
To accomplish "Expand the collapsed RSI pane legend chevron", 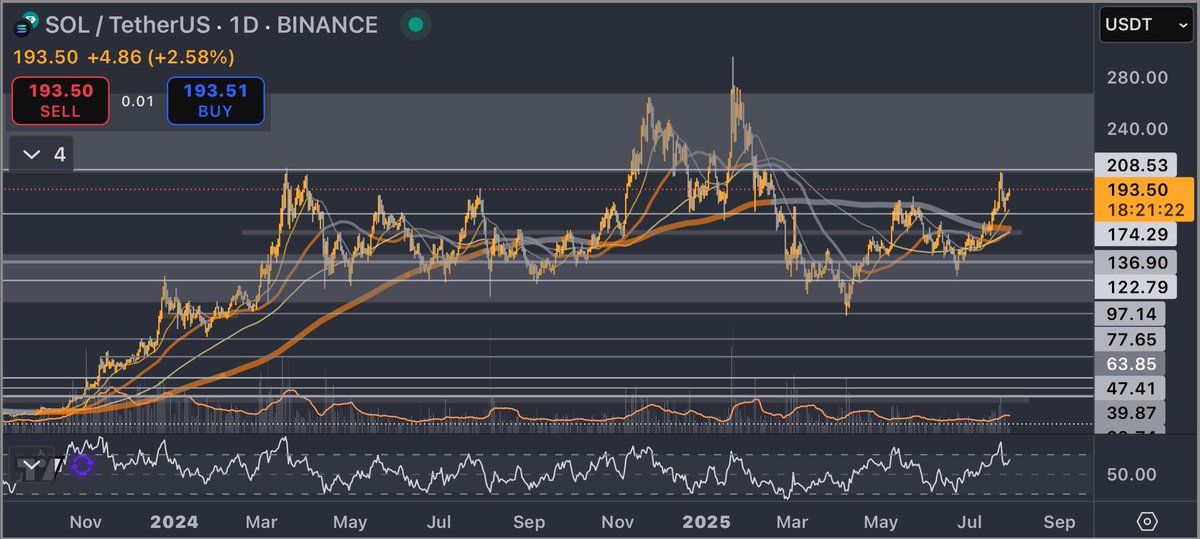I will coord(33,465).
